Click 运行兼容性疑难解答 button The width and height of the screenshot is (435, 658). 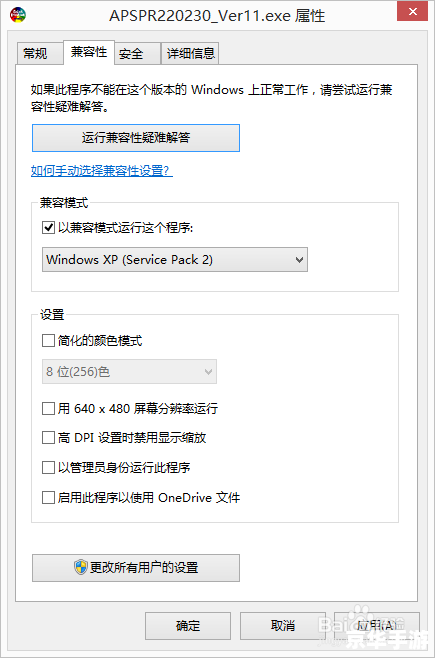pyautogui.click(x=136, y=138)
